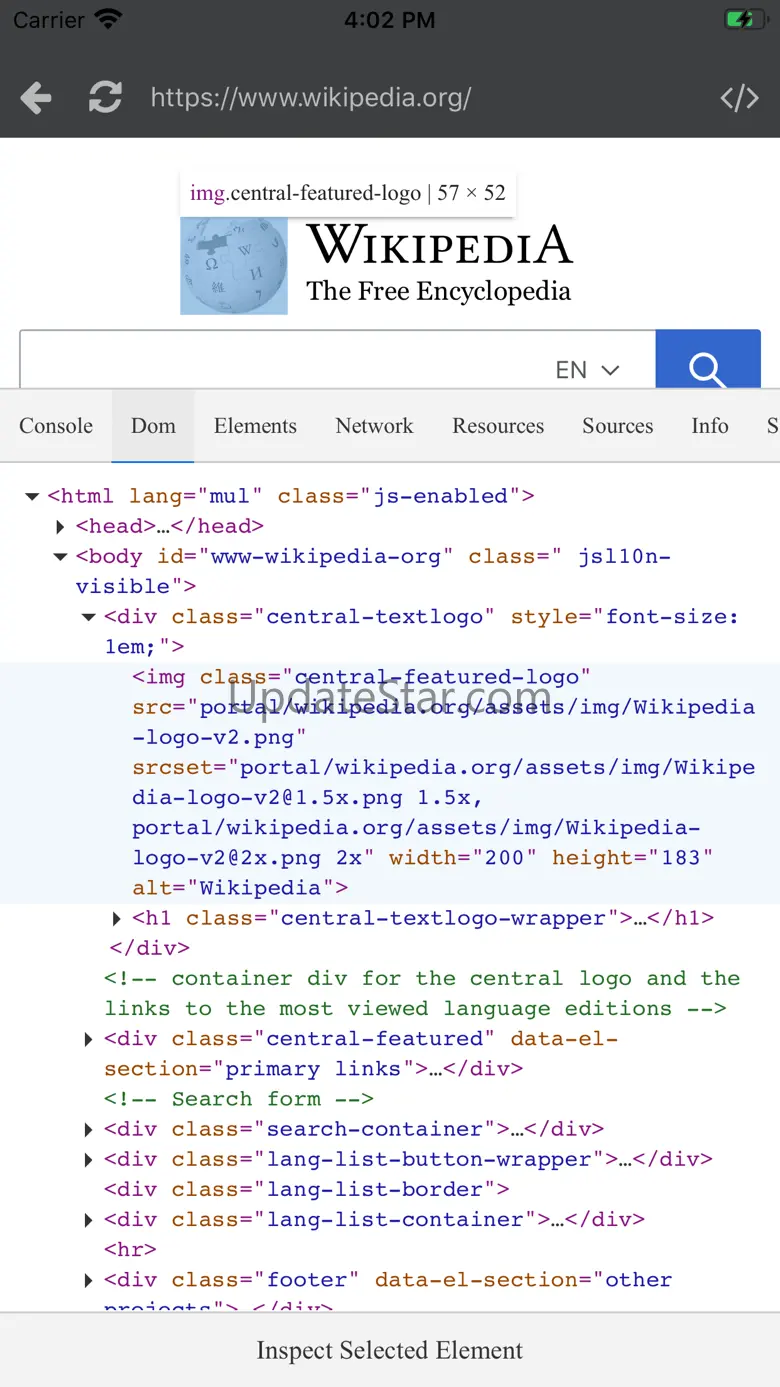Select the img central-featured-logo node

click(x=390, y=783)
